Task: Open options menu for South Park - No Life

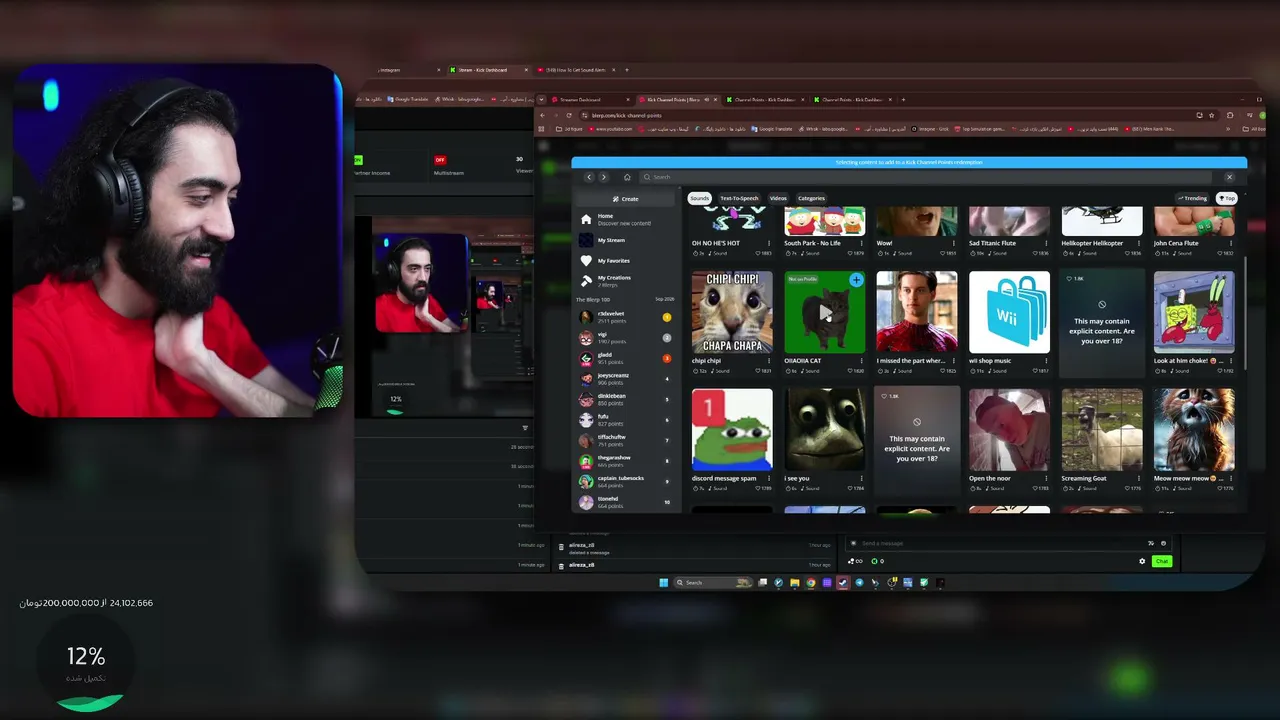Action: coord(862,243)
